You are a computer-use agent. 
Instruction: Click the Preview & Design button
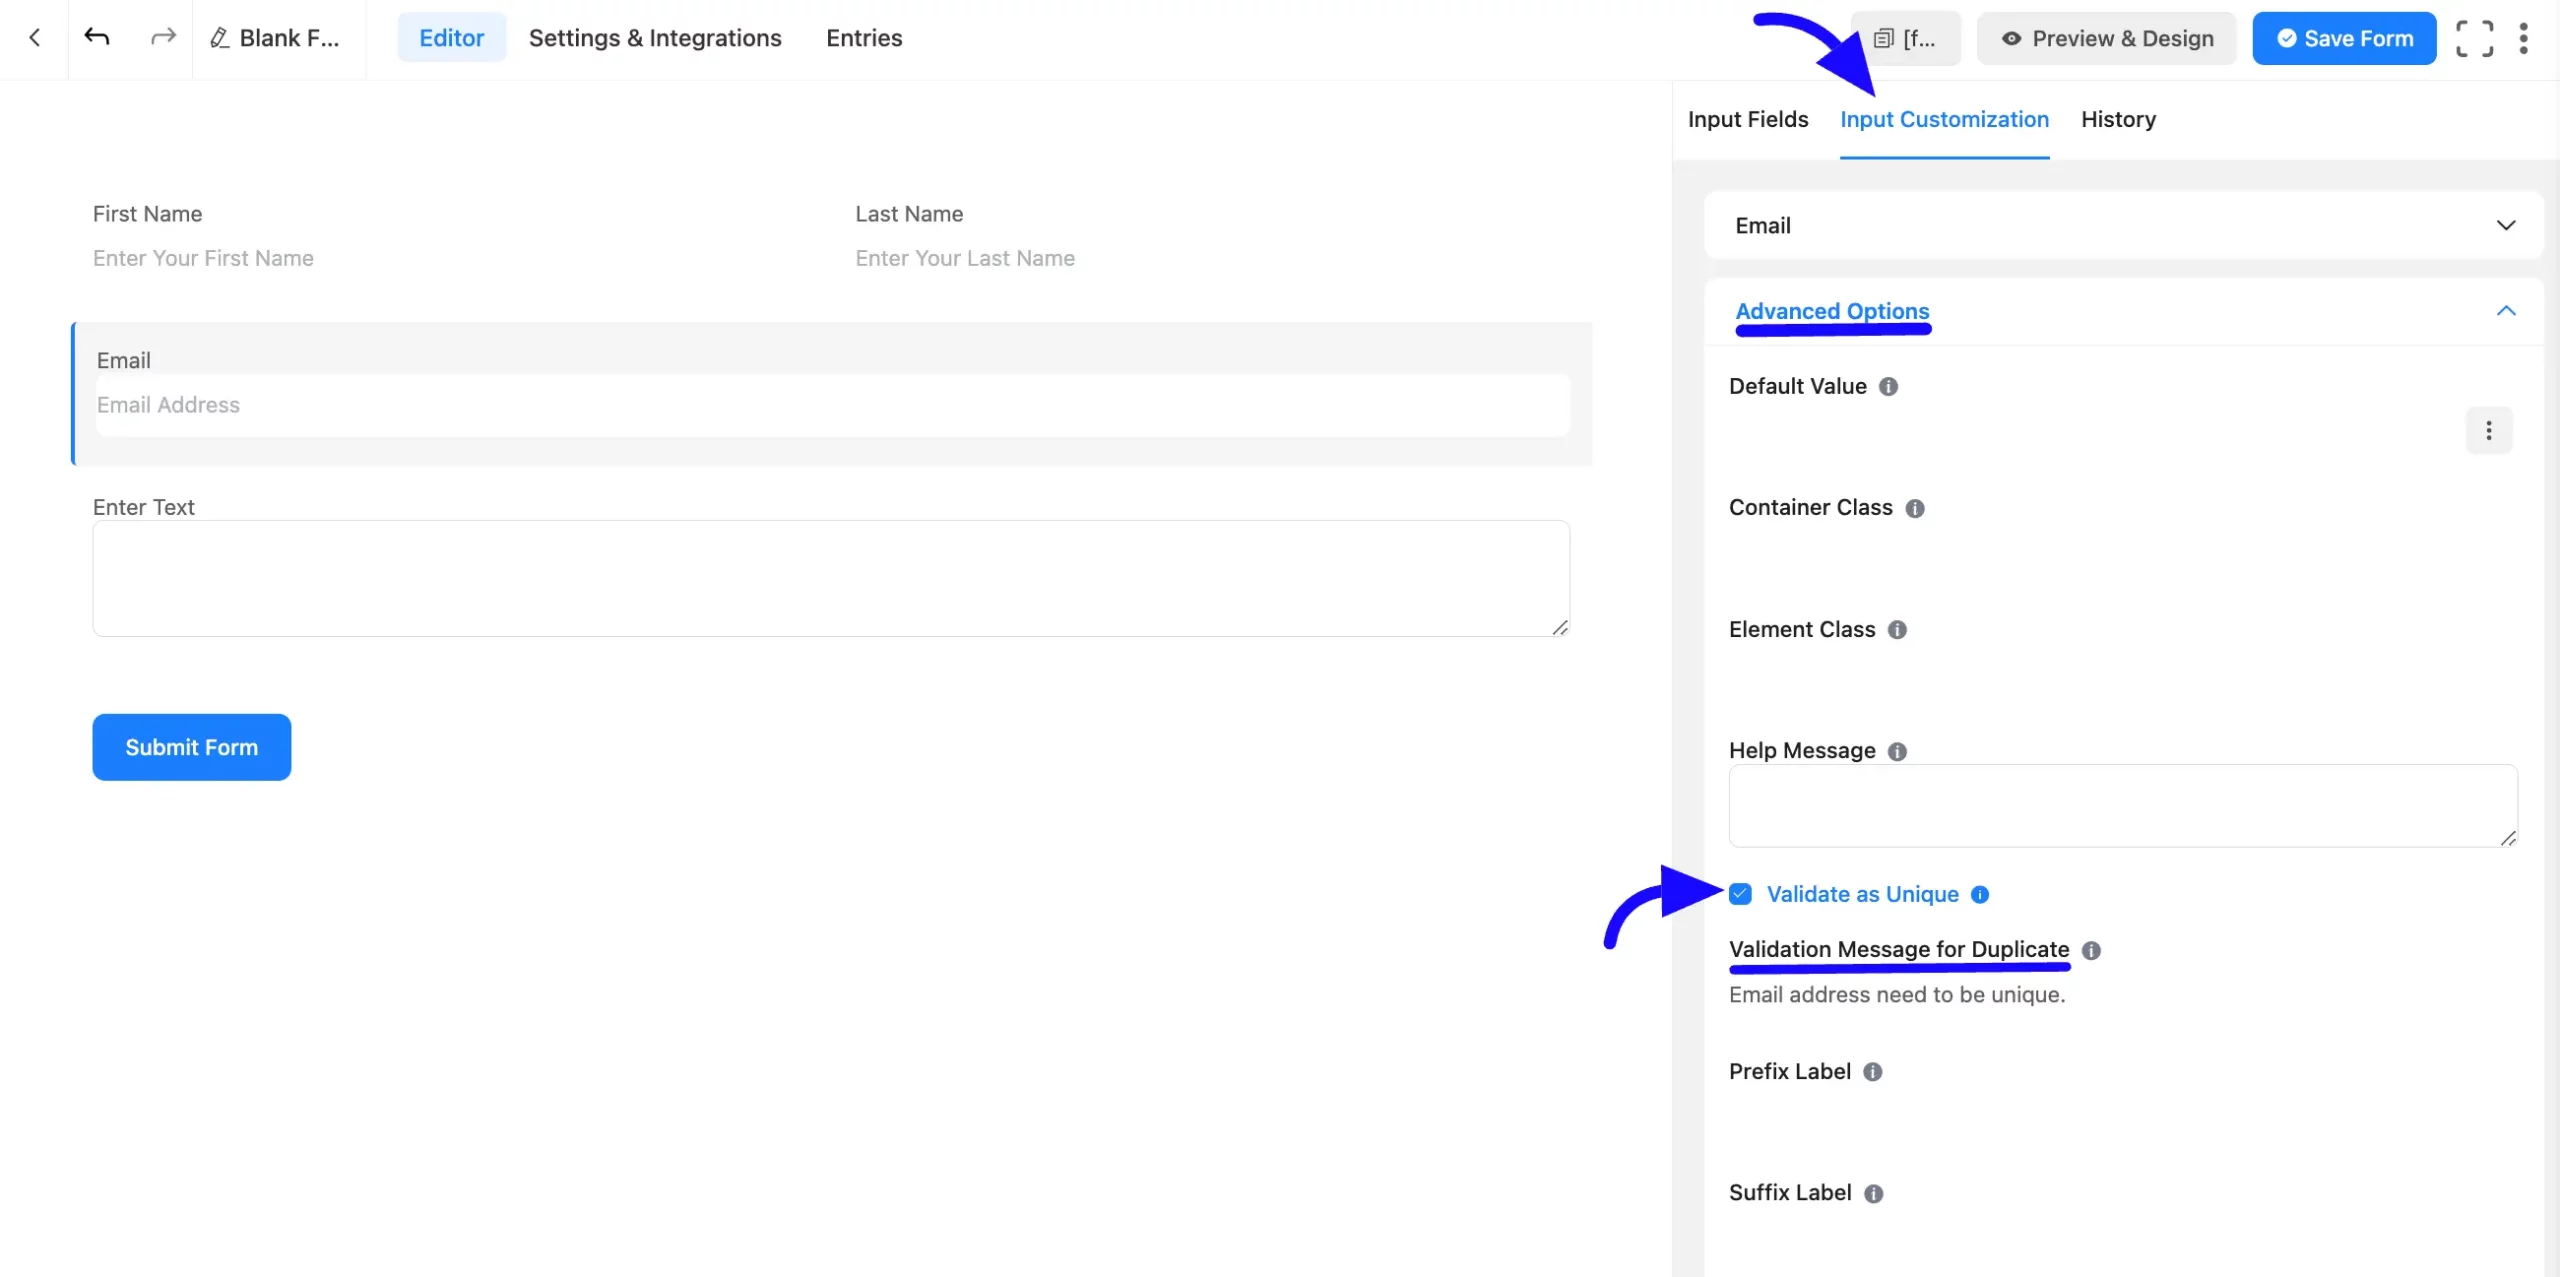click(2106, 38)
